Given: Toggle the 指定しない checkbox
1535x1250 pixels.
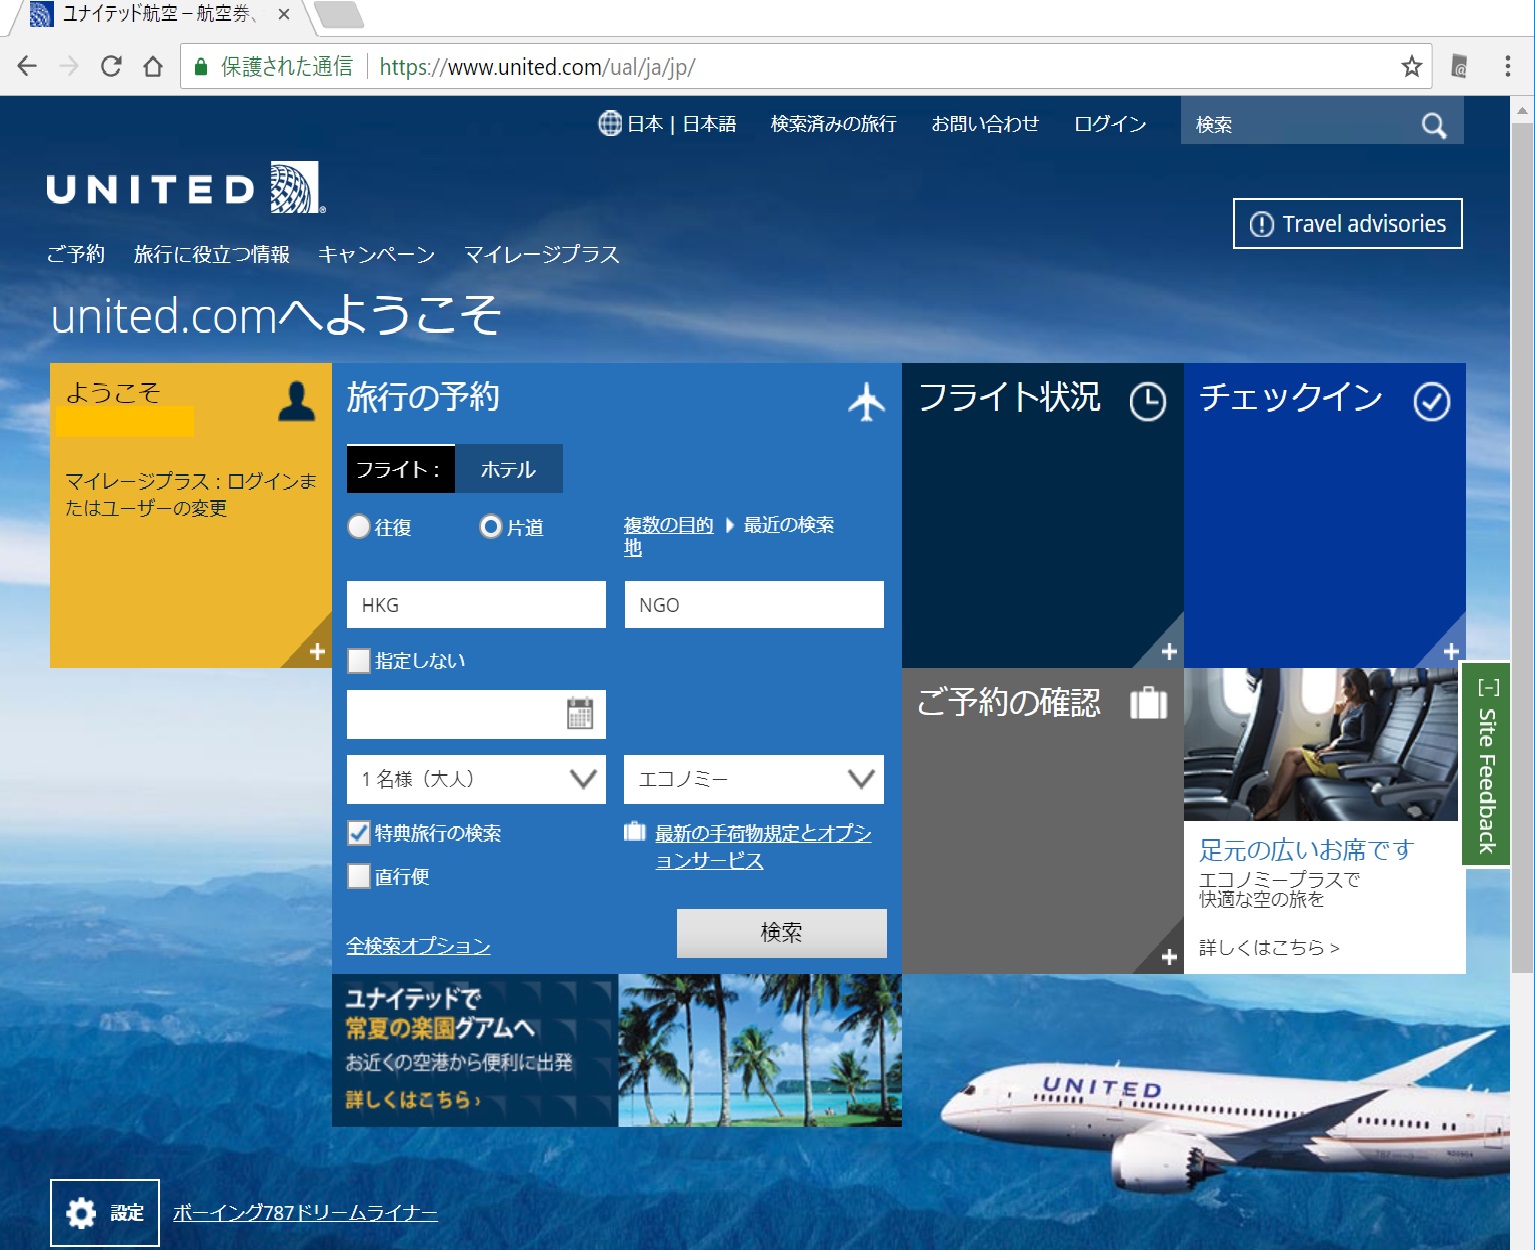Looking at the screenshot, I should click(359, 660).
